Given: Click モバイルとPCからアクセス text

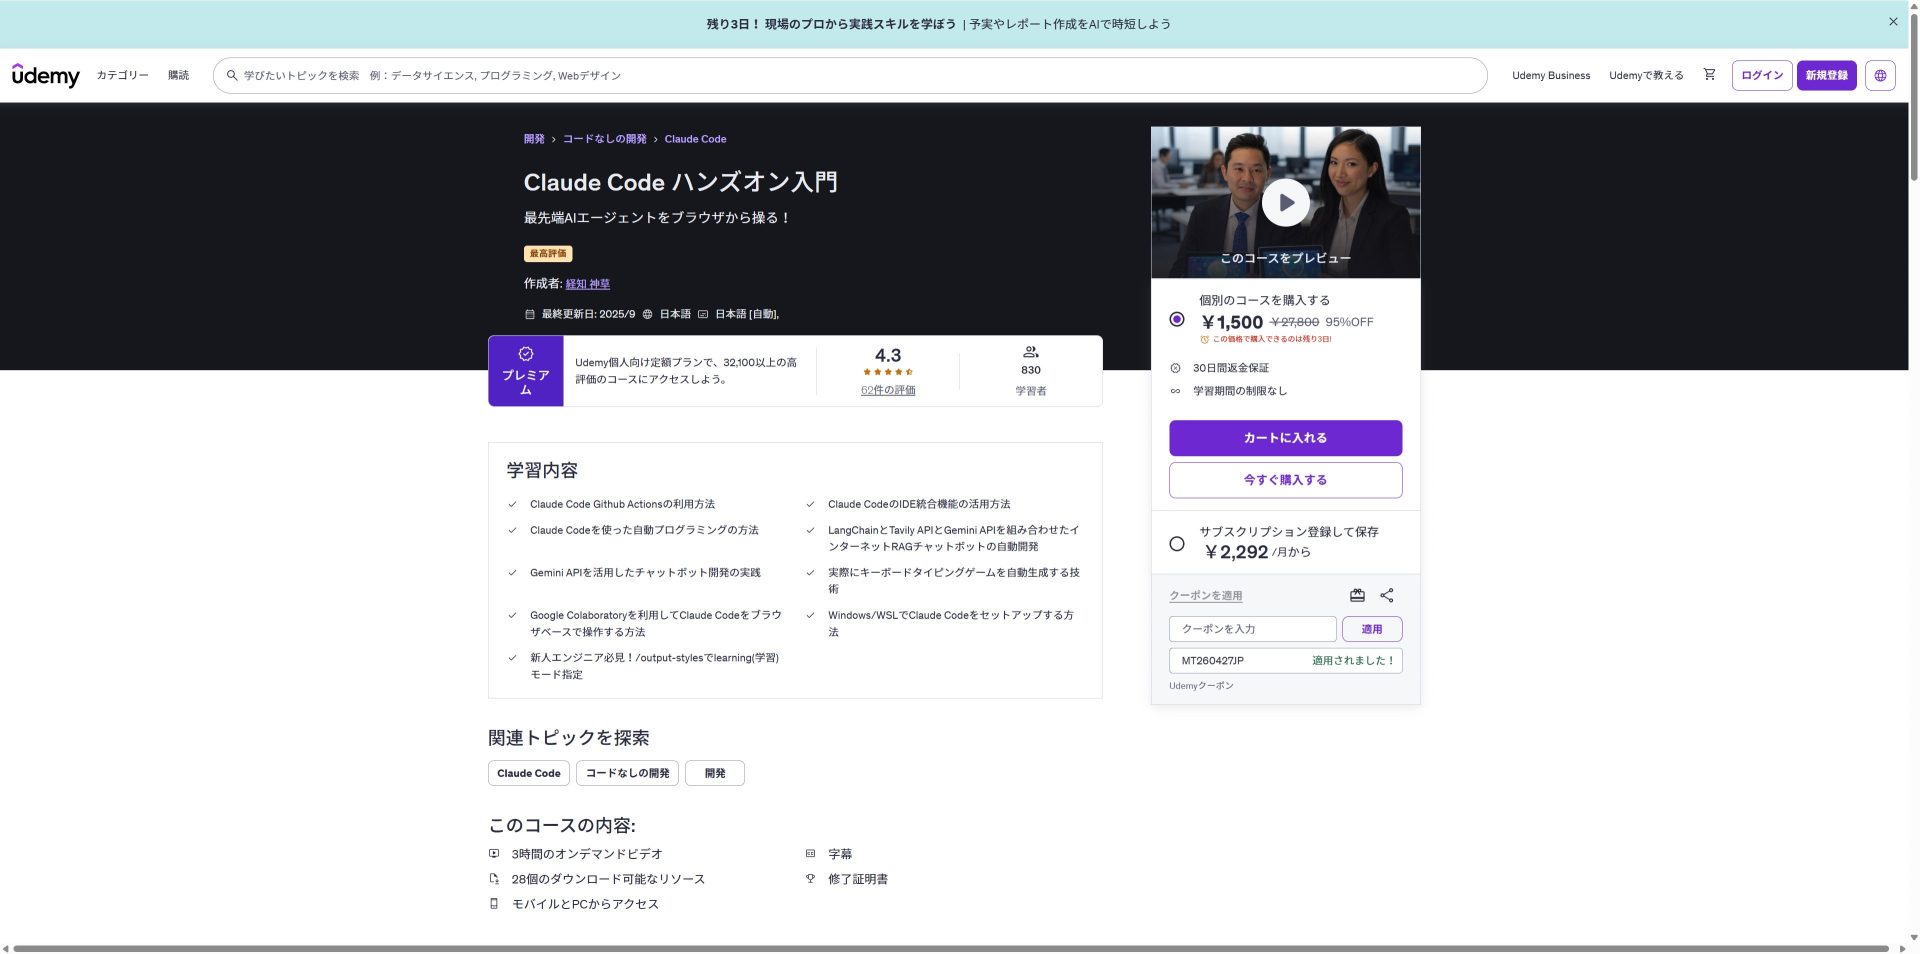Looking at the screenshot, I should [x=585, y=904].
